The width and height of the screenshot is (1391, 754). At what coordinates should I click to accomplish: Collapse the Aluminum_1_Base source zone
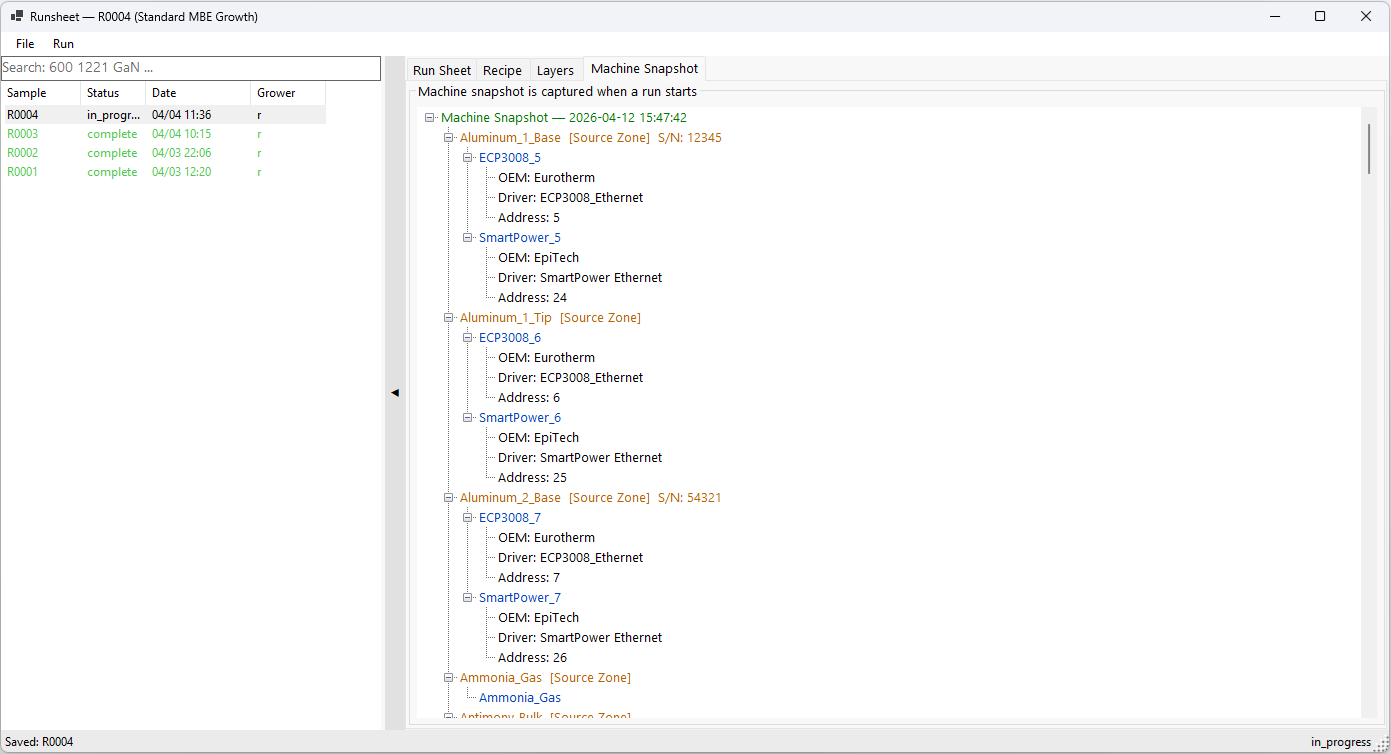coord(449,138)
